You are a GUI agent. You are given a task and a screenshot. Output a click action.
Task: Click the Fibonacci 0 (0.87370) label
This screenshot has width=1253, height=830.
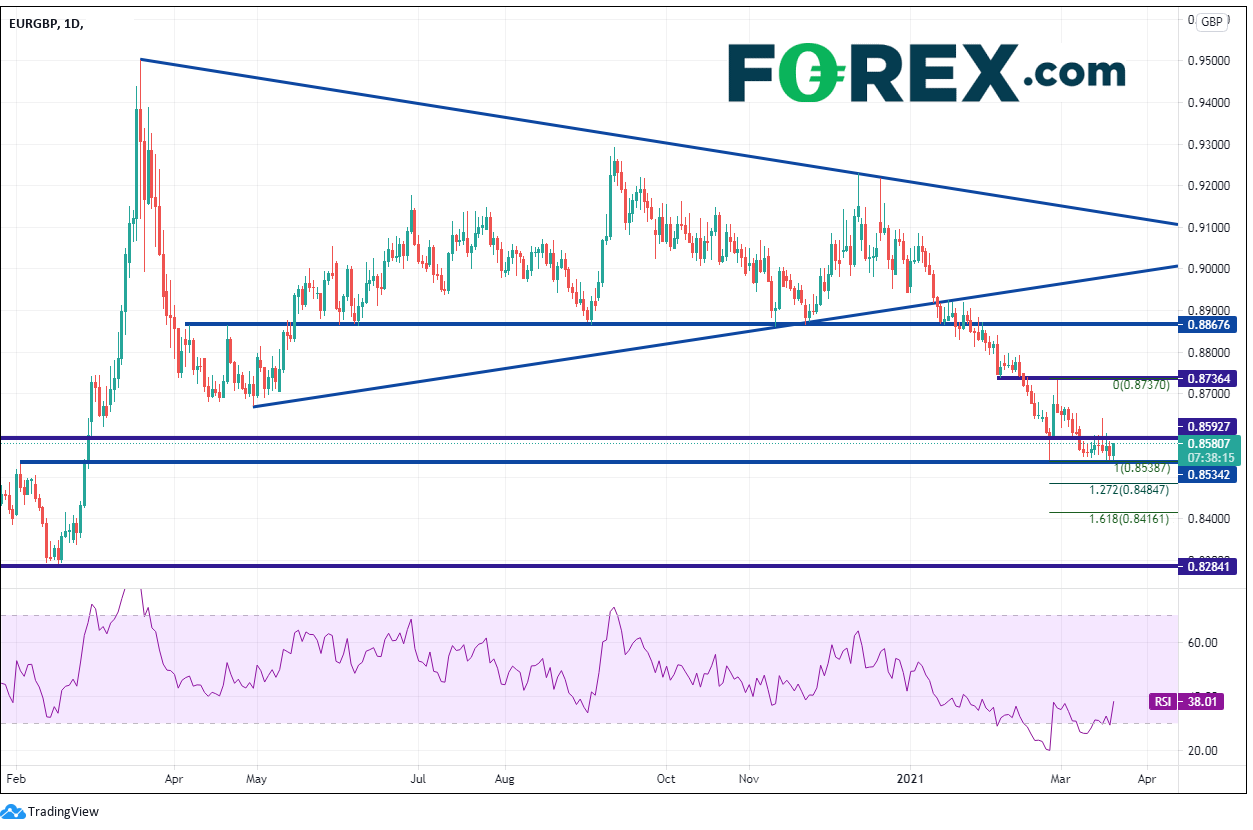pos(1140,385)
